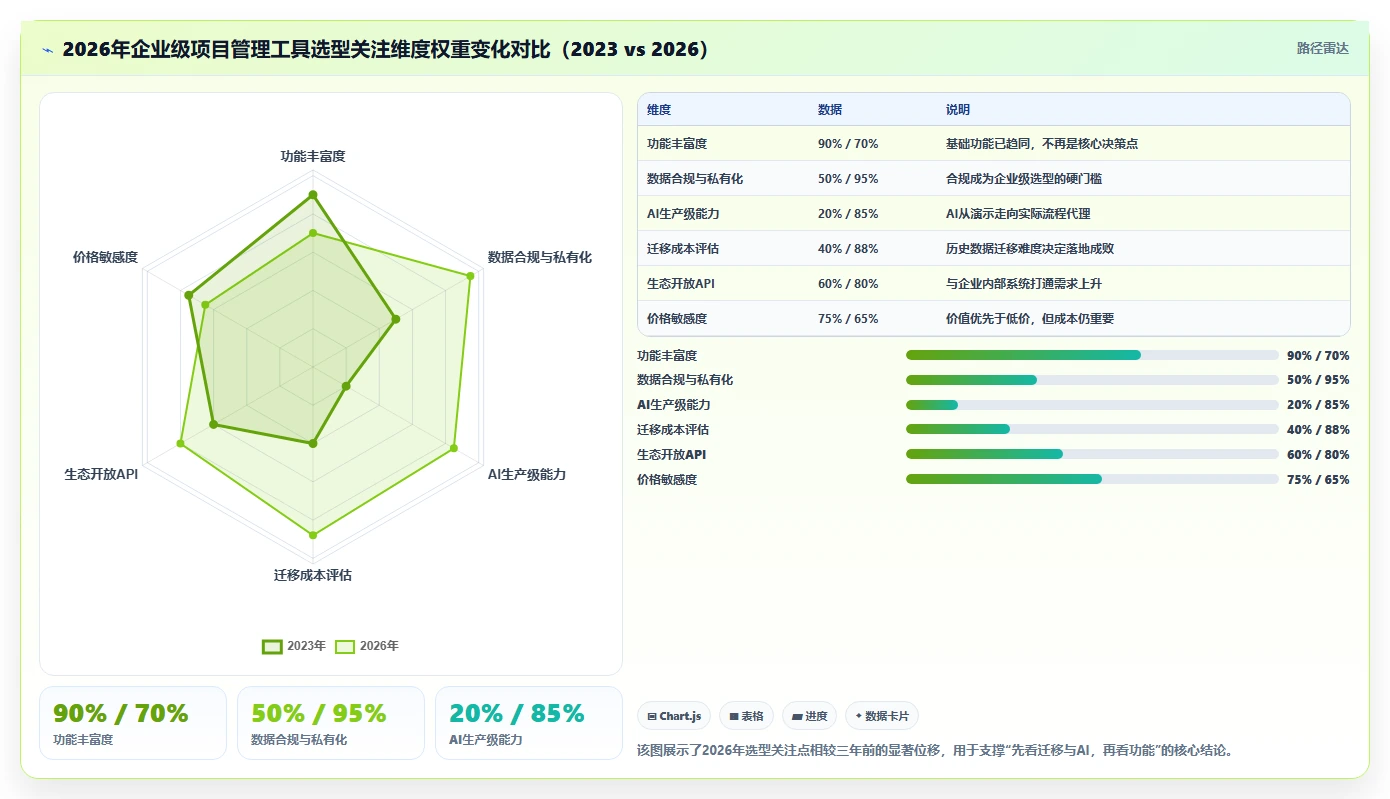Click the 40% / 88% value beside the progress bar

1318,430
